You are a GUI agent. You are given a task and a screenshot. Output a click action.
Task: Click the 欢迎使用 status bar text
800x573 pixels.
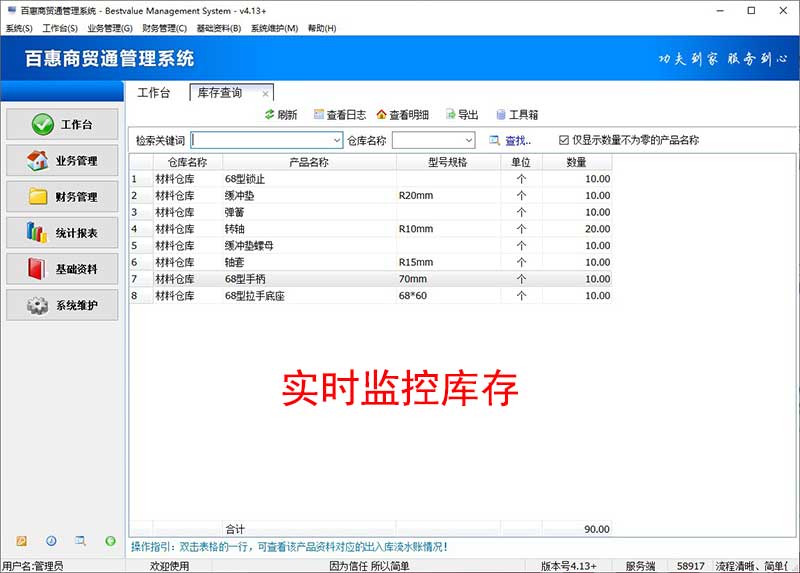(x=169, y=566)
